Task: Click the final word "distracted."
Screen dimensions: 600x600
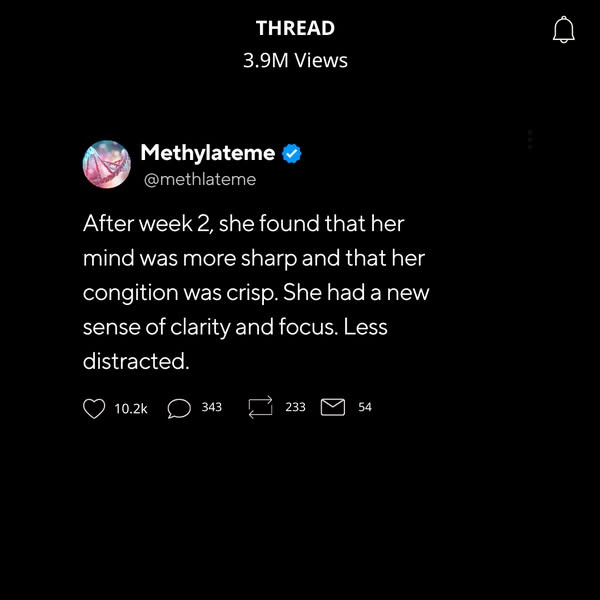Action: [x=136, y=362]
